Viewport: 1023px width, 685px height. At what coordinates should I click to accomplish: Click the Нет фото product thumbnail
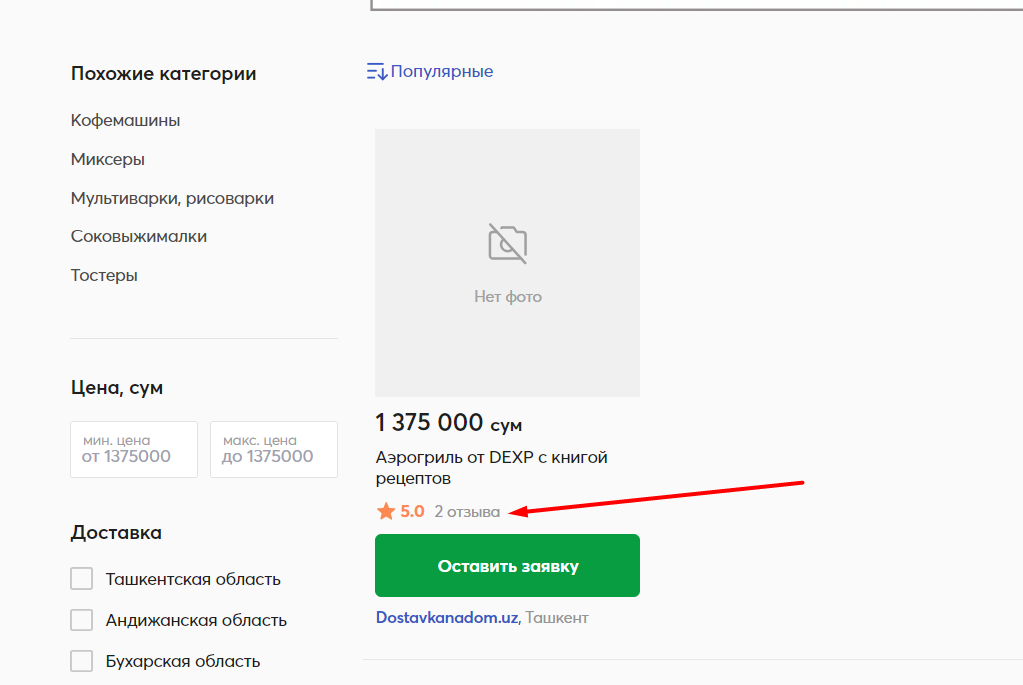pos(508,263)
